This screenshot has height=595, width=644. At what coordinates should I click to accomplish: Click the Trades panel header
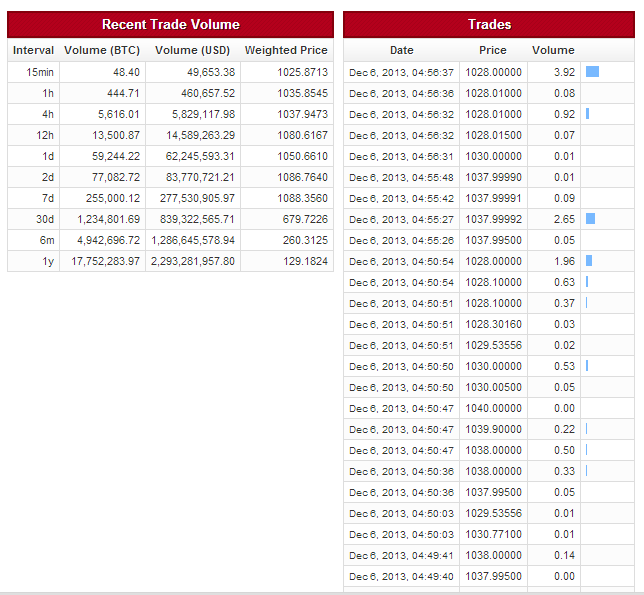[x=489, y=24]
